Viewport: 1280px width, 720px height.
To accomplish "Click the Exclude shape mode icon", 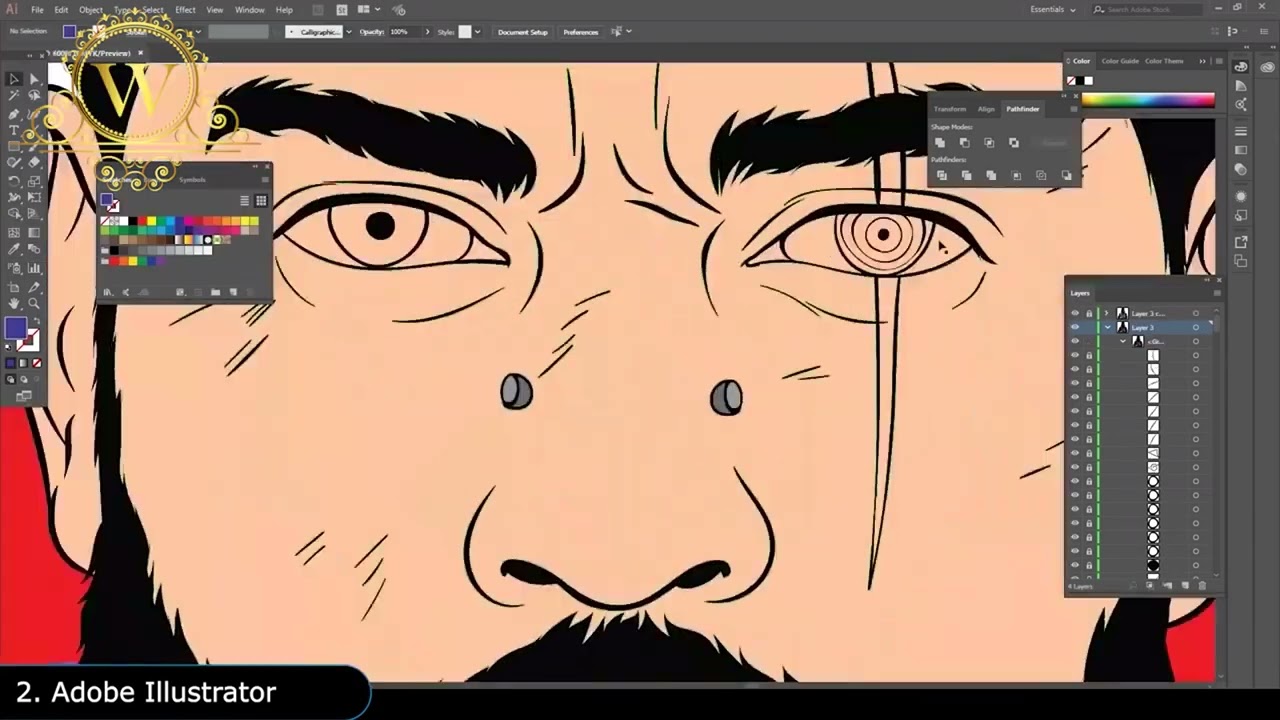I will coord(1014,143).
